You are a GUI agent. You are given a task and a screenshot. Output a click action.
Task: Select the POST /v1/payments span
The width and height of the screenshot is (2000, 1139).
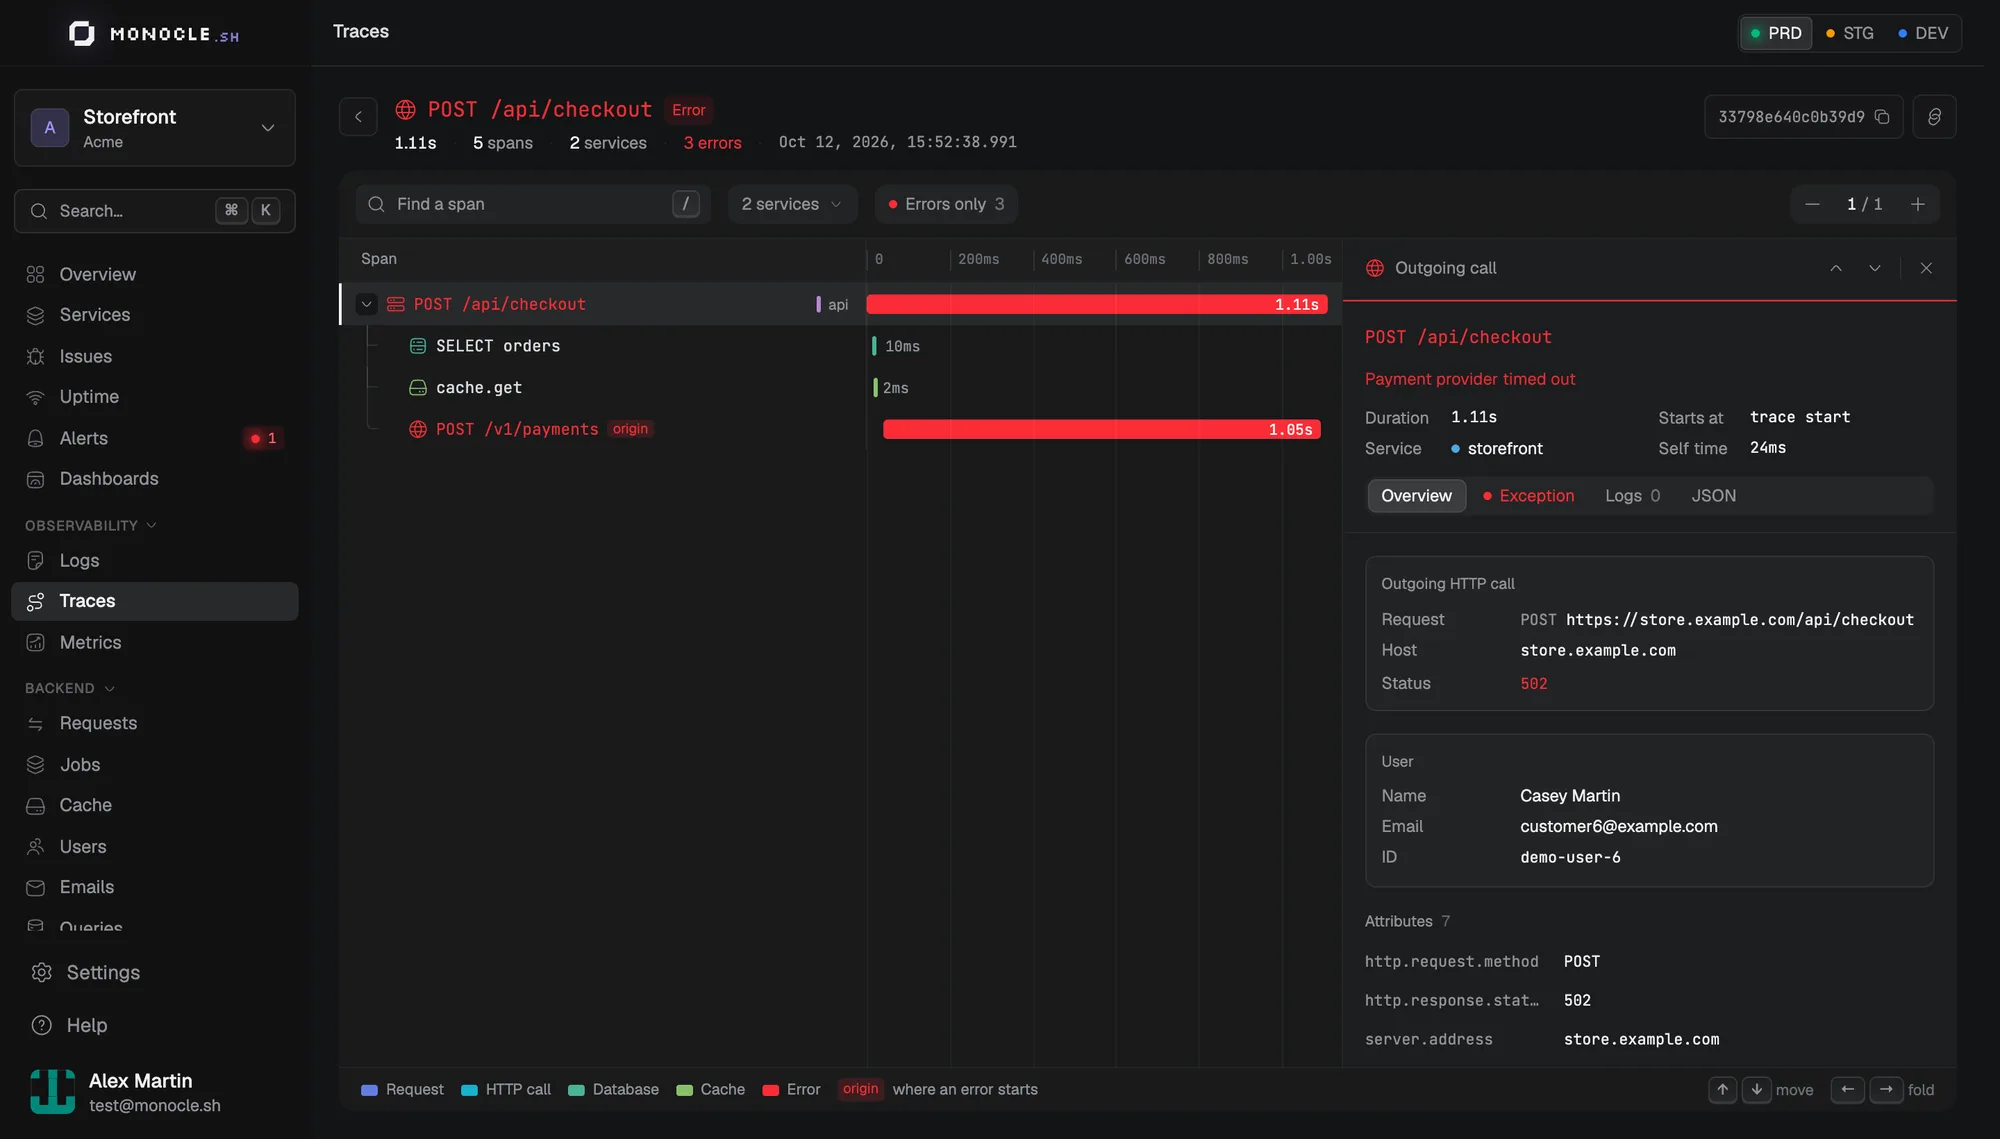[x=840, y=429]
